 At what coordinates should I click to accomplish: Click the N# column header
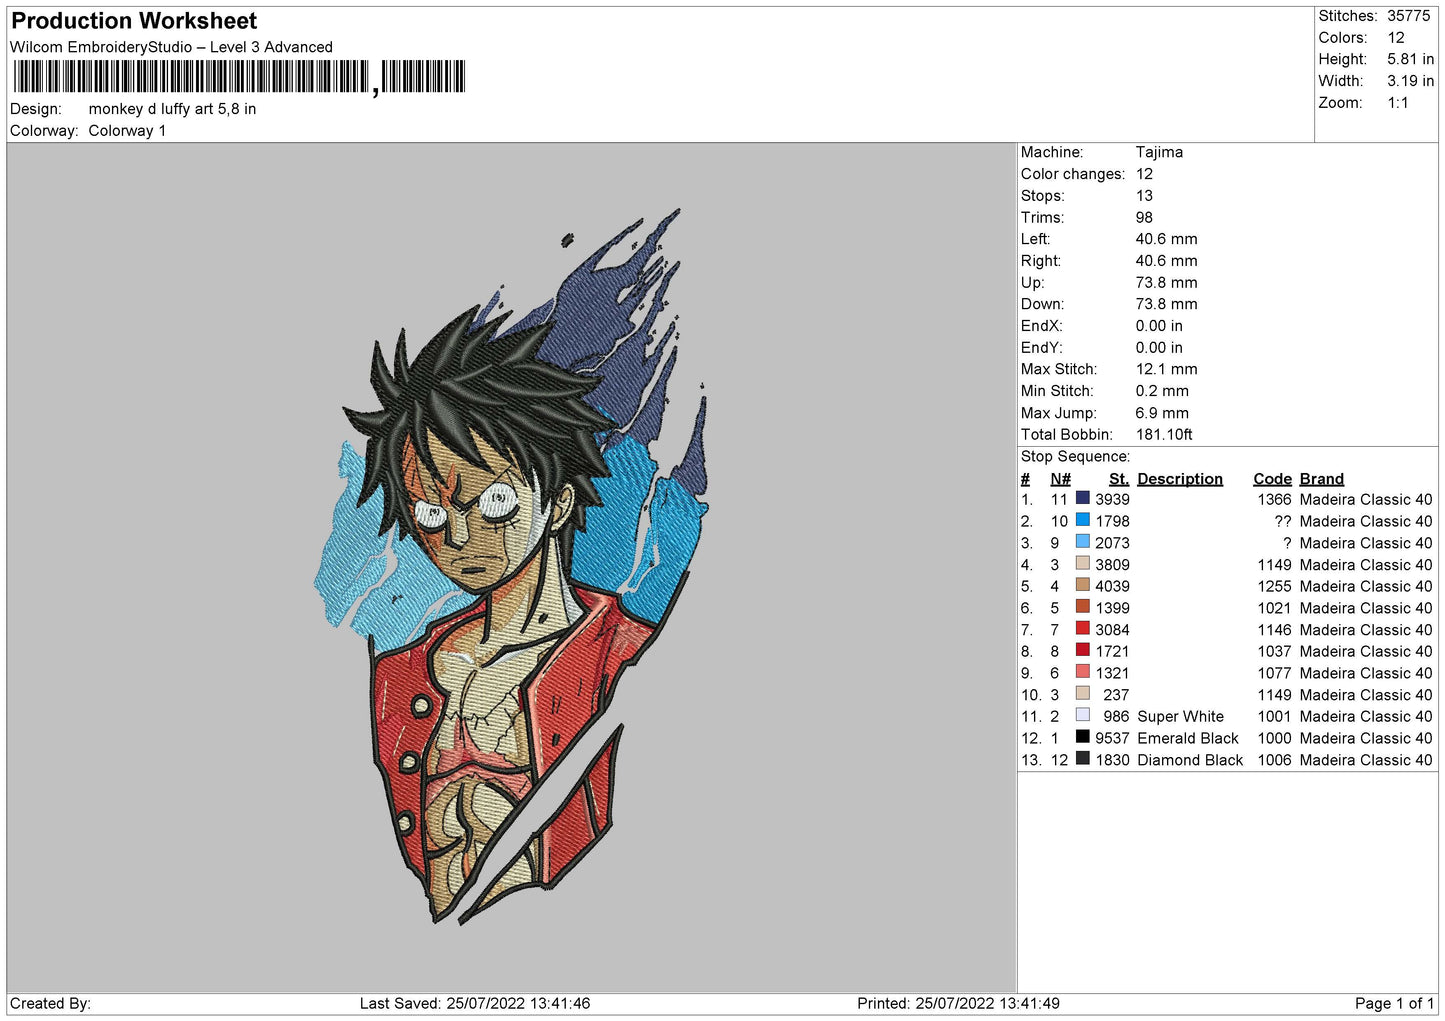point(1060,479)
